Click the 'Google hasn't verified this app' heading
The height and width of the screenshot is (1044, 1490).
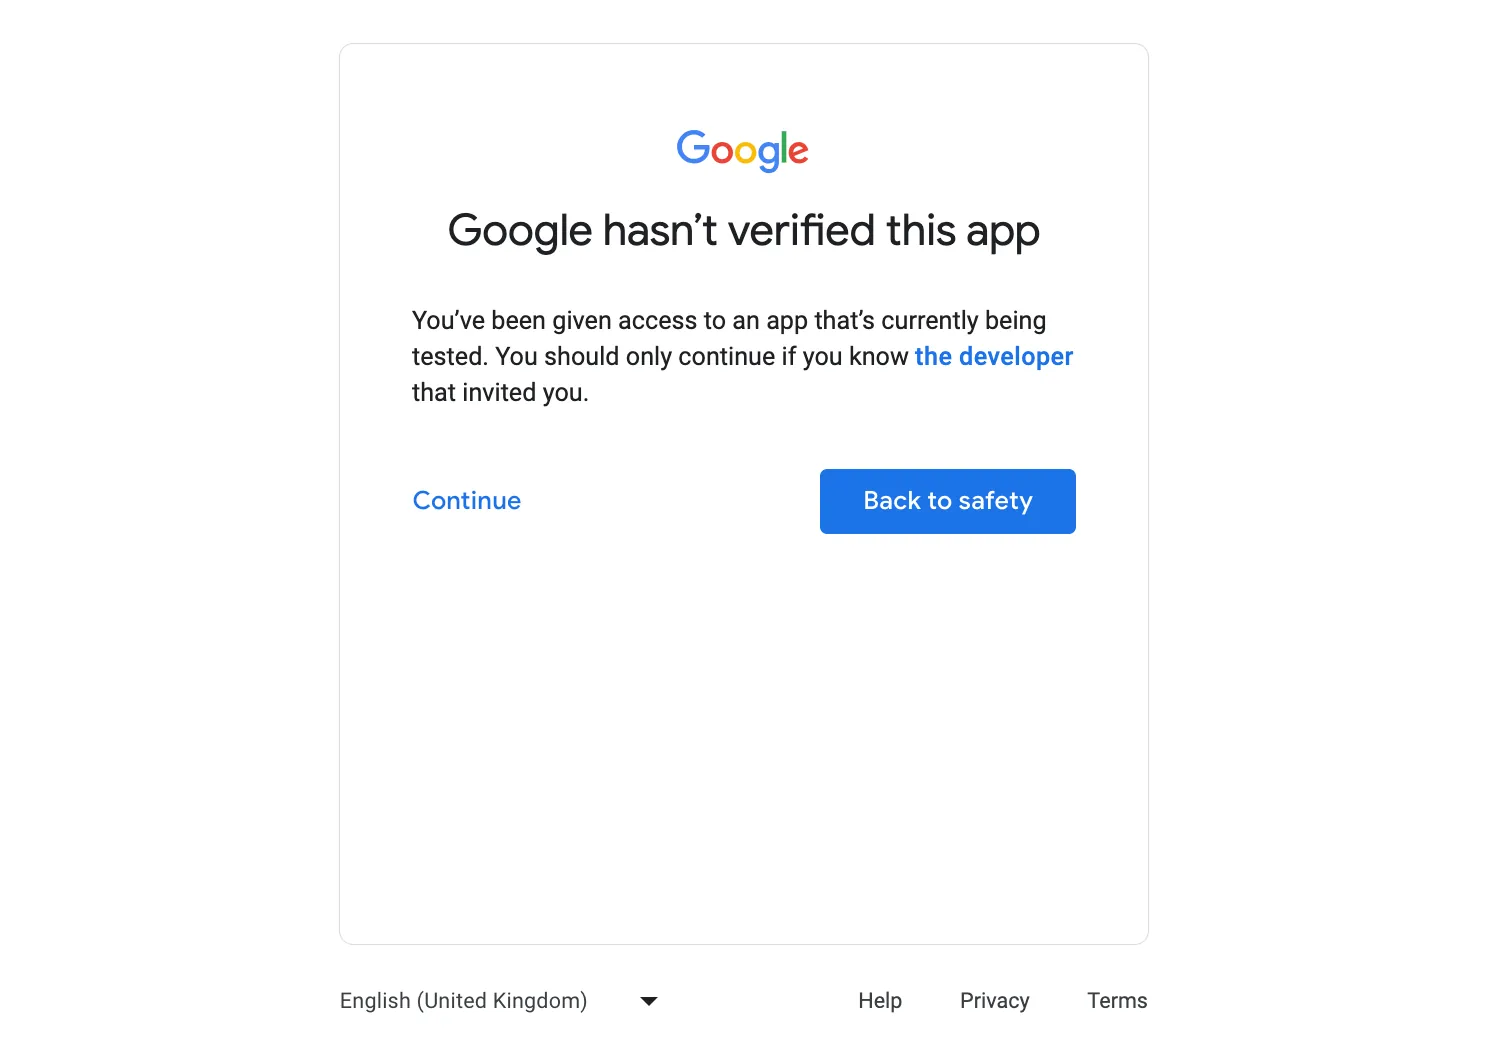click(744, 231)
